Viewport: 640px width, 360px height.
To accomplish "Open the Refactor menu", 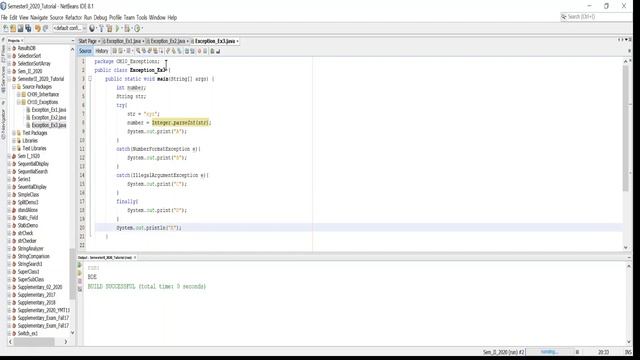I will click(73, 18).
